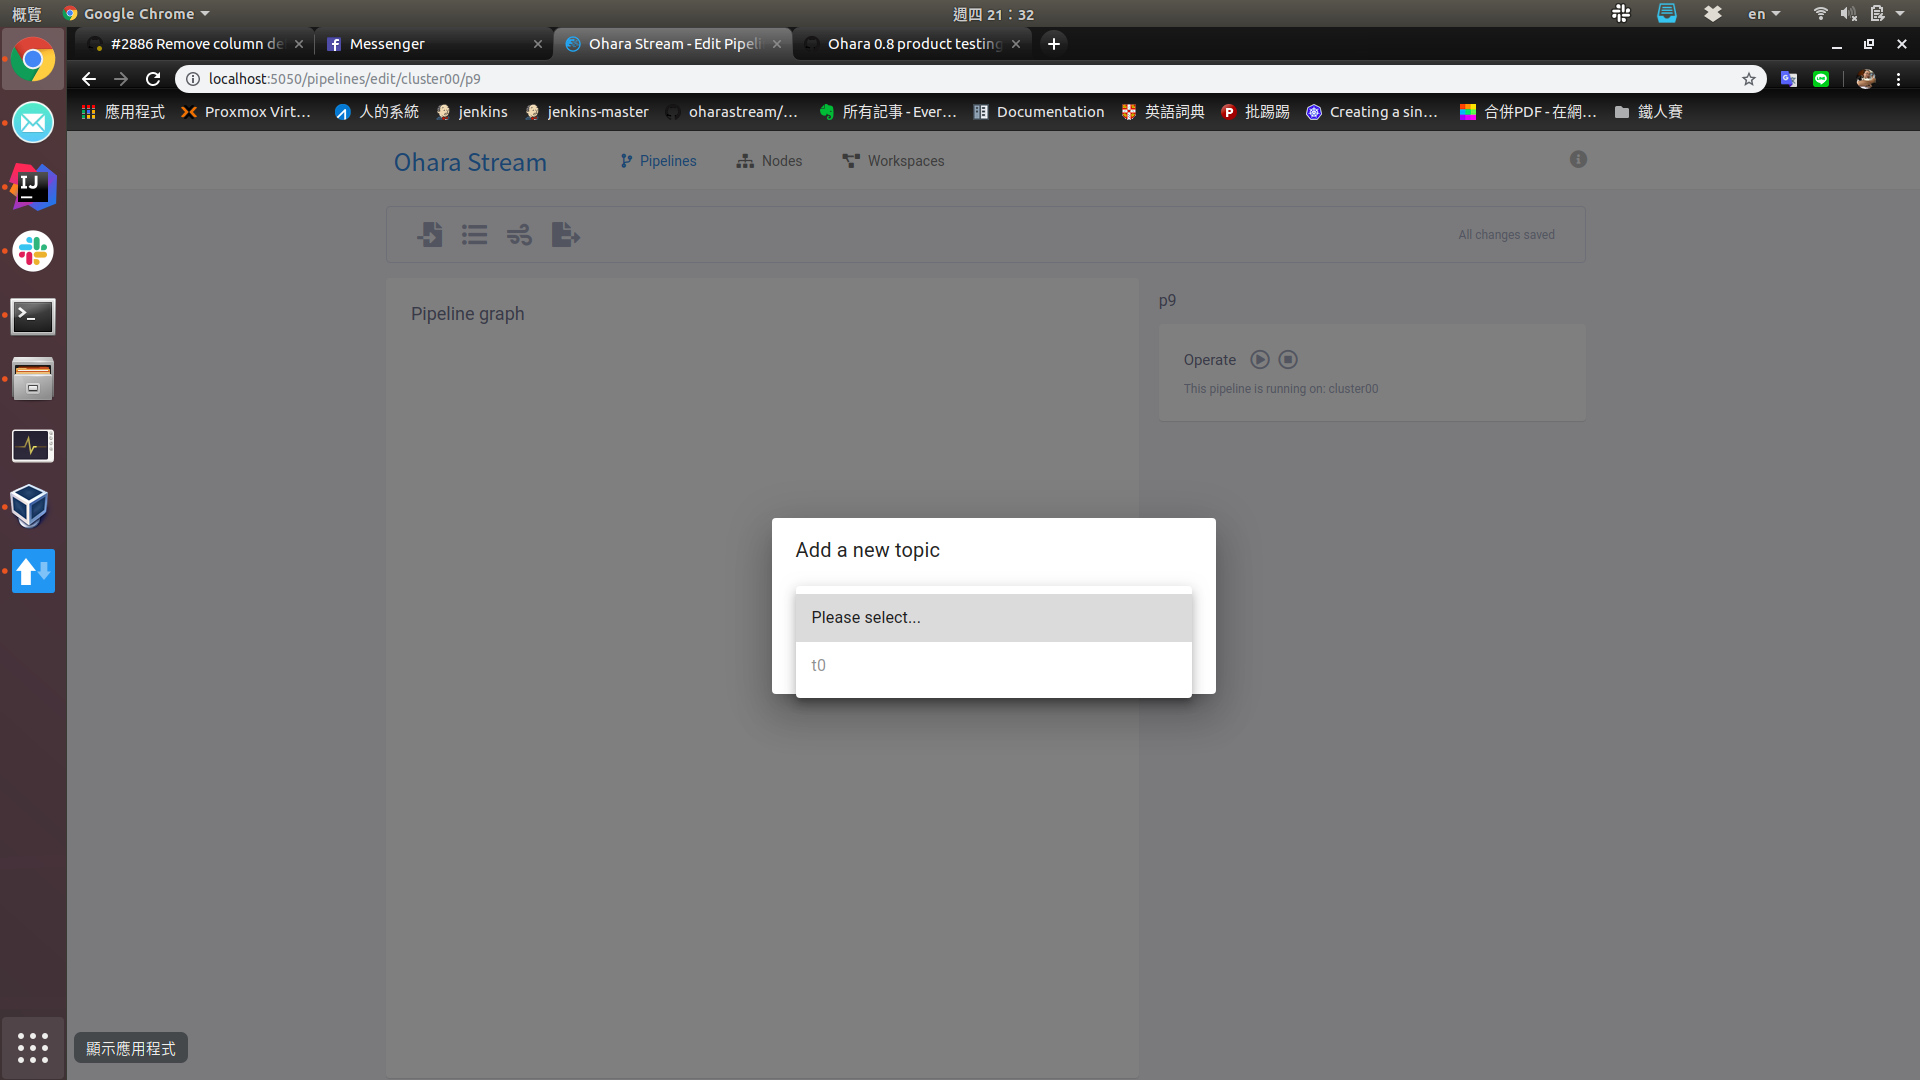Open Slack from the dock
The height and width of the screenshot is (1080, 1920).
(33, 251)
